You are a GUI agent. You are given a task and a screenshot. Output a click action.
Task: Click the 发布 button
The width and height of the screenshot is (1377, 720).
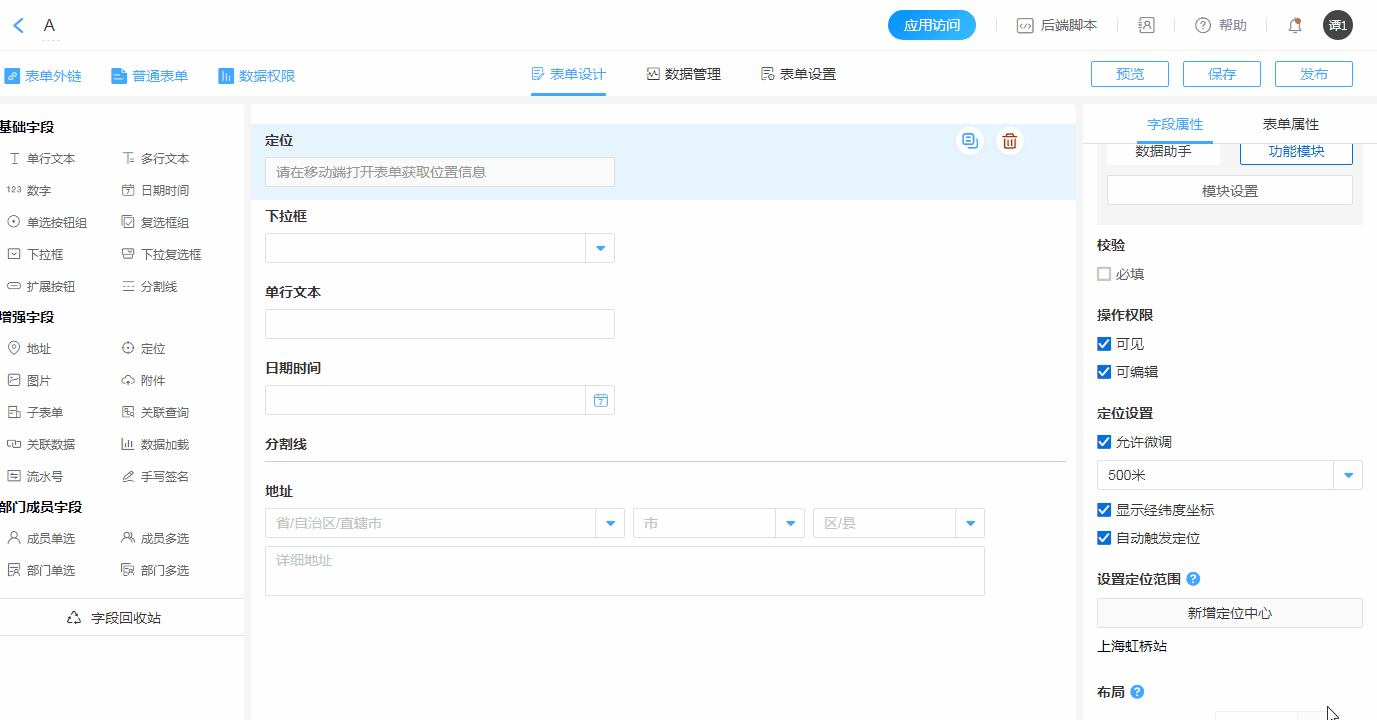(1313, 74)
